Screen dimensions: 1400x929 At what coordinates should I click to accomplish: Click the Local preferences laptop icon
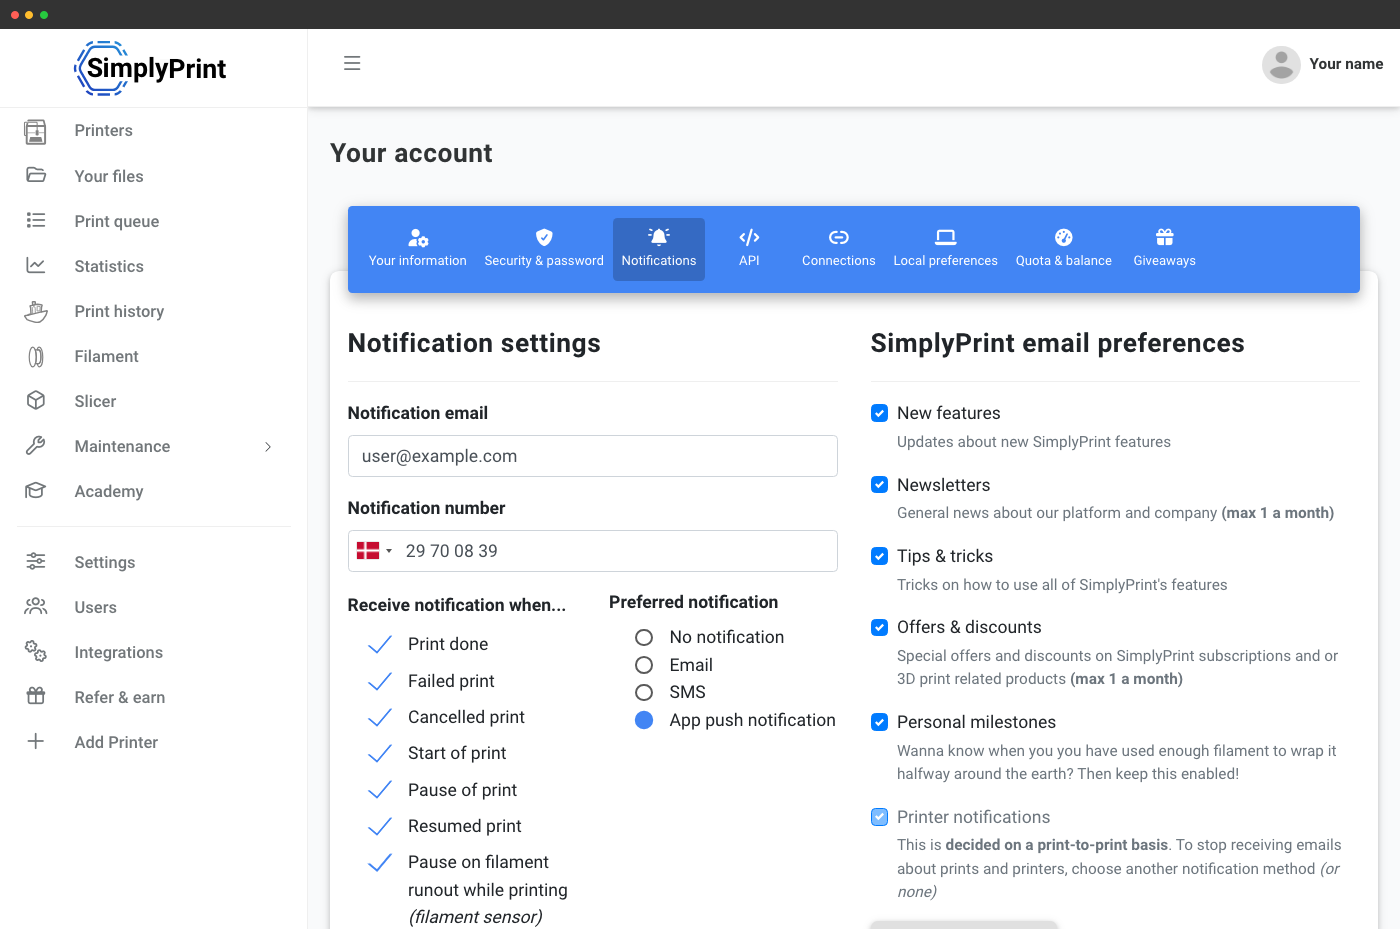click(946, 237)
